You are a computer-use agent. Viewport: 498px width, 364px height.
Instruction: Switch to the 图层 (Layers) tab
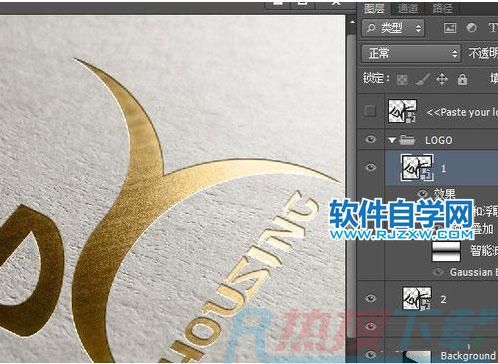click(374, 8)
